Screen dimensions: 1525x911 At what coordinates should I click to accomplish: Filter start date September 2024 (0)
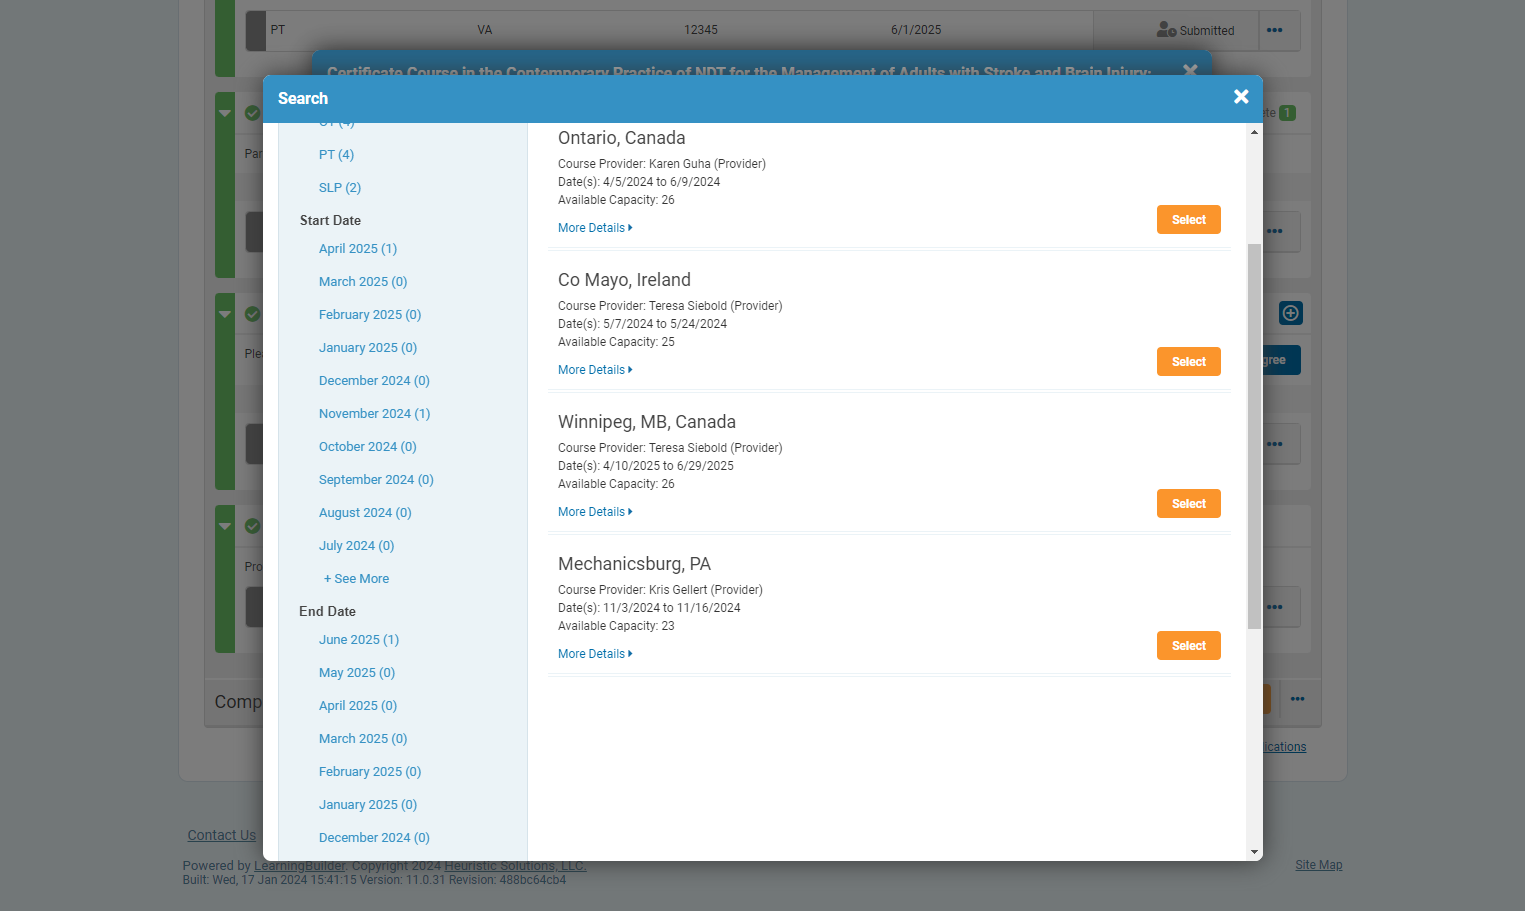pos(376,480)
